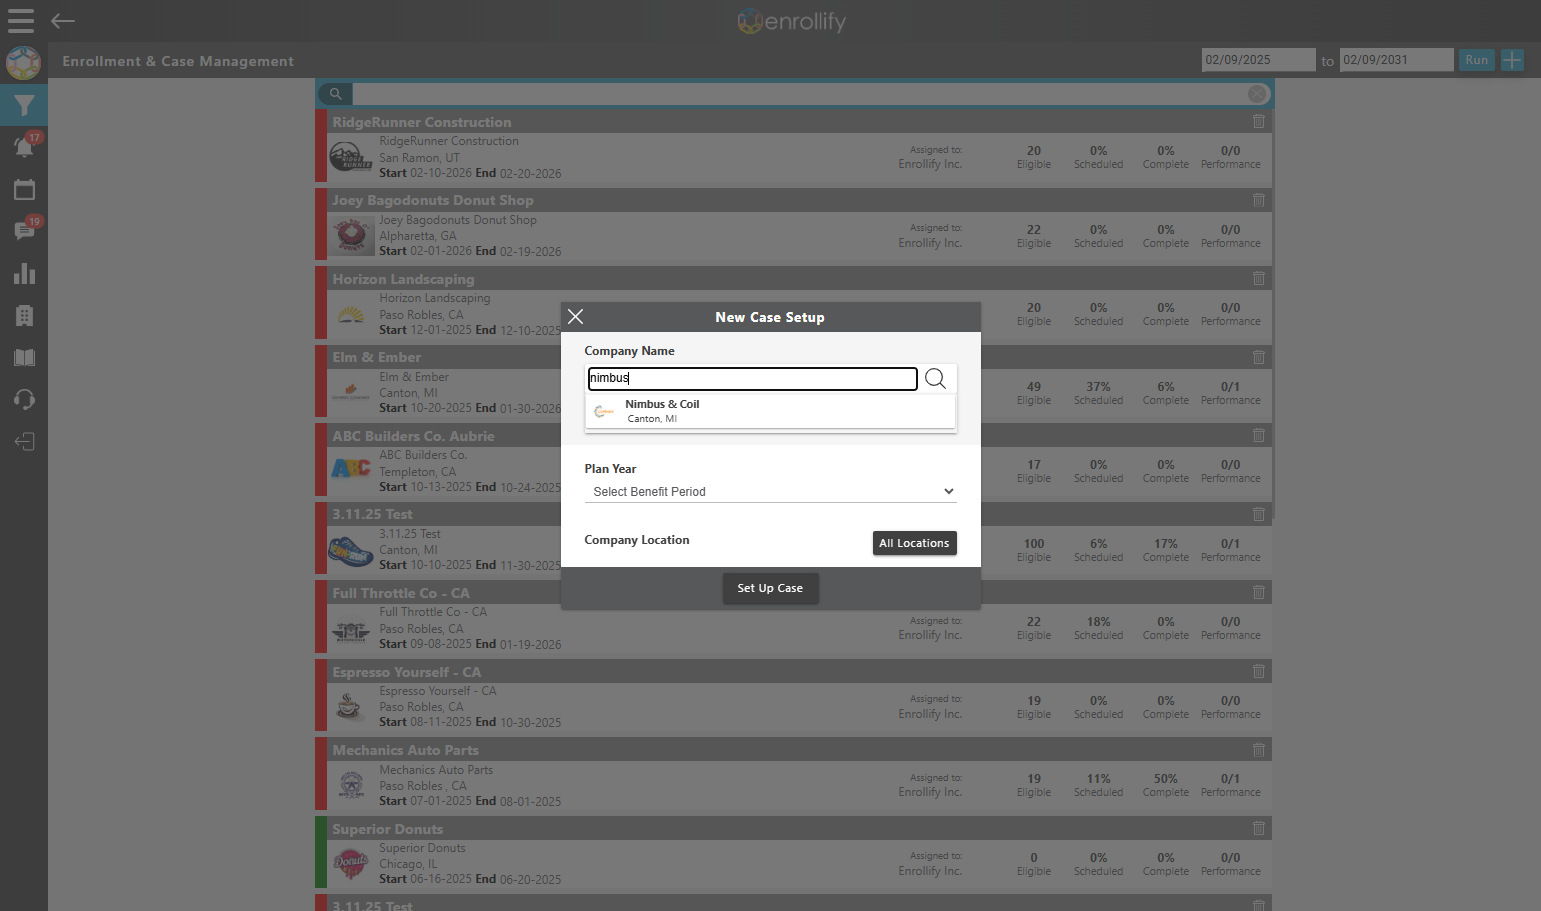Edit the end date 02/09/2031 field
Screen dimensions: 1541x911
pyautogui.click(x=1396, y=60)
